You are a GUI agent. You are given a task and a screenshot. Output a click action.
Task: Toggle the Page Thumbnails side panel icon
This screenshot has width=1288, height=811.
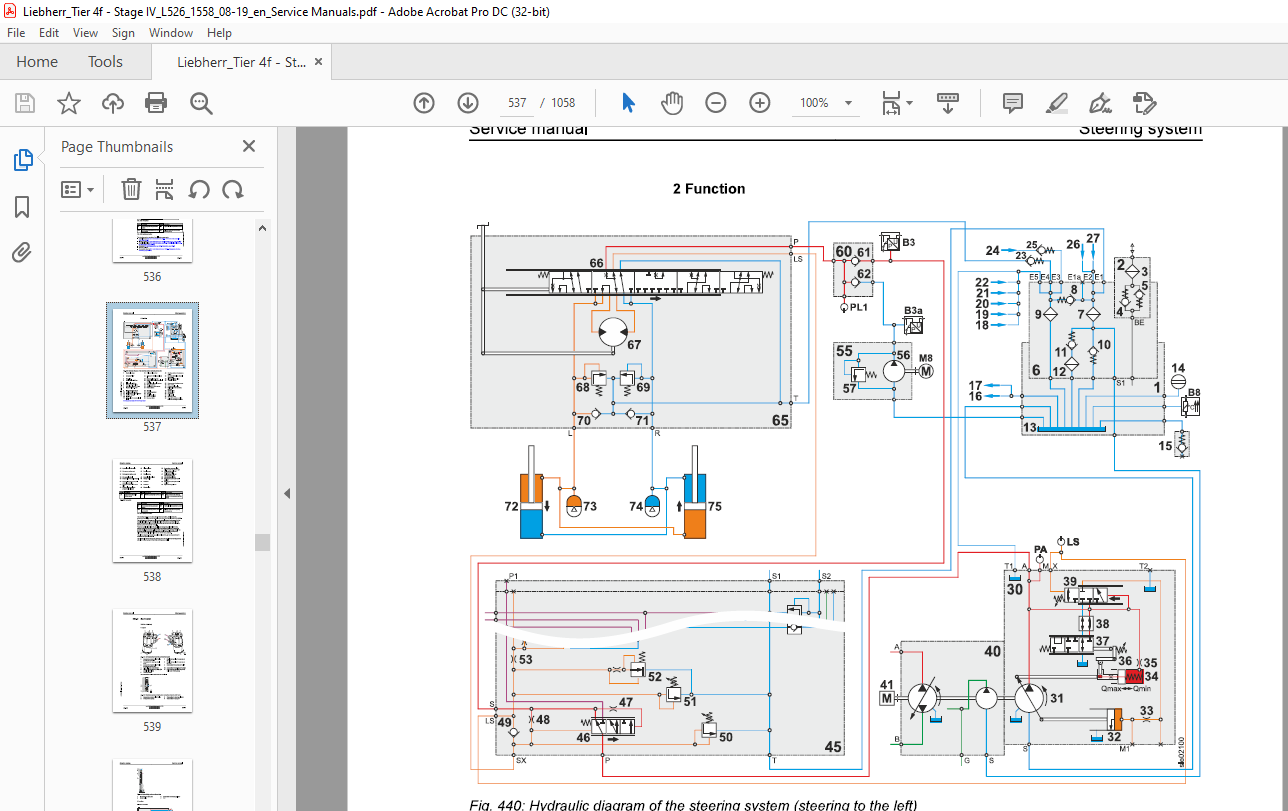click(22, 160)
